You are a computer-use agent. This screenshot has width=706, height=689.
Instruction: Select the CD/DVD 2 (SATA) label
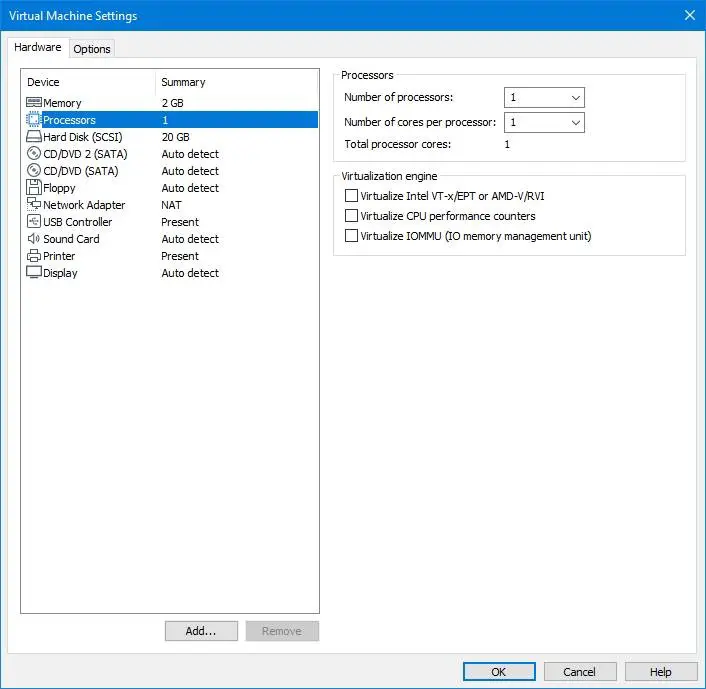(x=85, y=154)
